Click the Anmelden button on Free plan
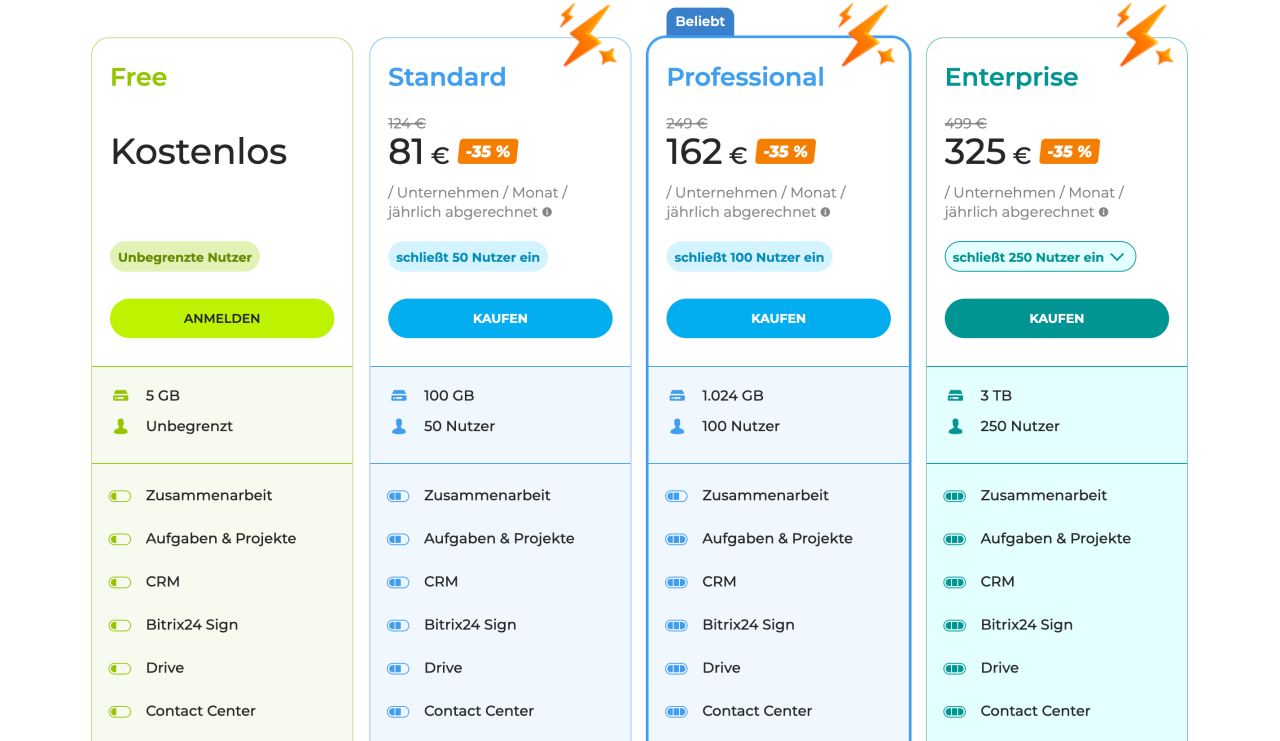 click(x=222, y=318)
